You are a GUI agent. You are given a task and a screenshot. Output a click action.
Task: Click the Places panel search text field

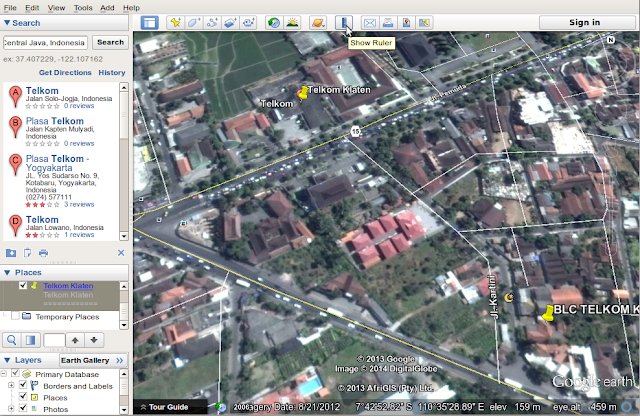point(54,340)
